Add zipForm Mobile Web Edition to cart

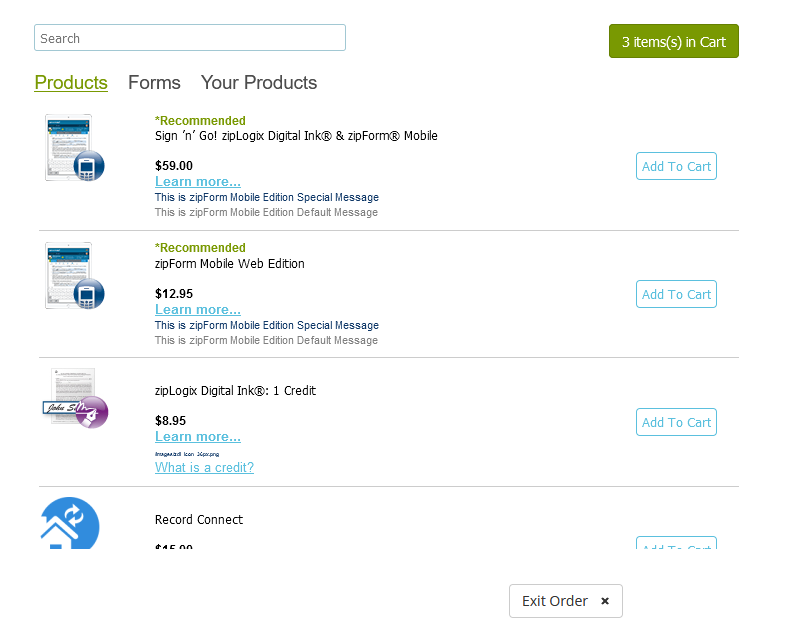pyautogui.click(x=676, y=294)
